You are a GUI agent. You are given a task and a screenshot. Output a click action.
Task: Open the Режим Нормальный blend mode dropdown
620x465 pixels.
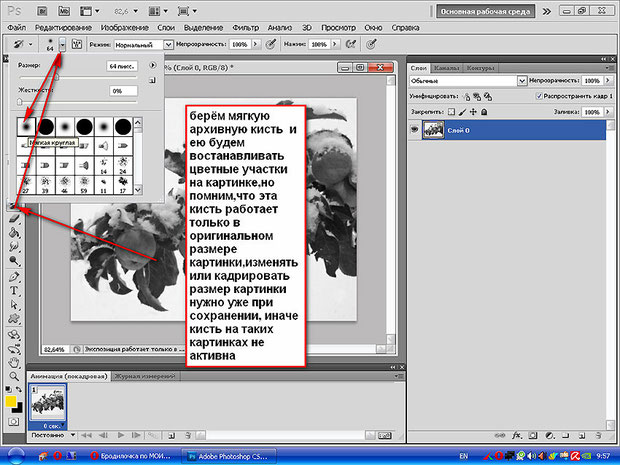(x=144, y=45)
